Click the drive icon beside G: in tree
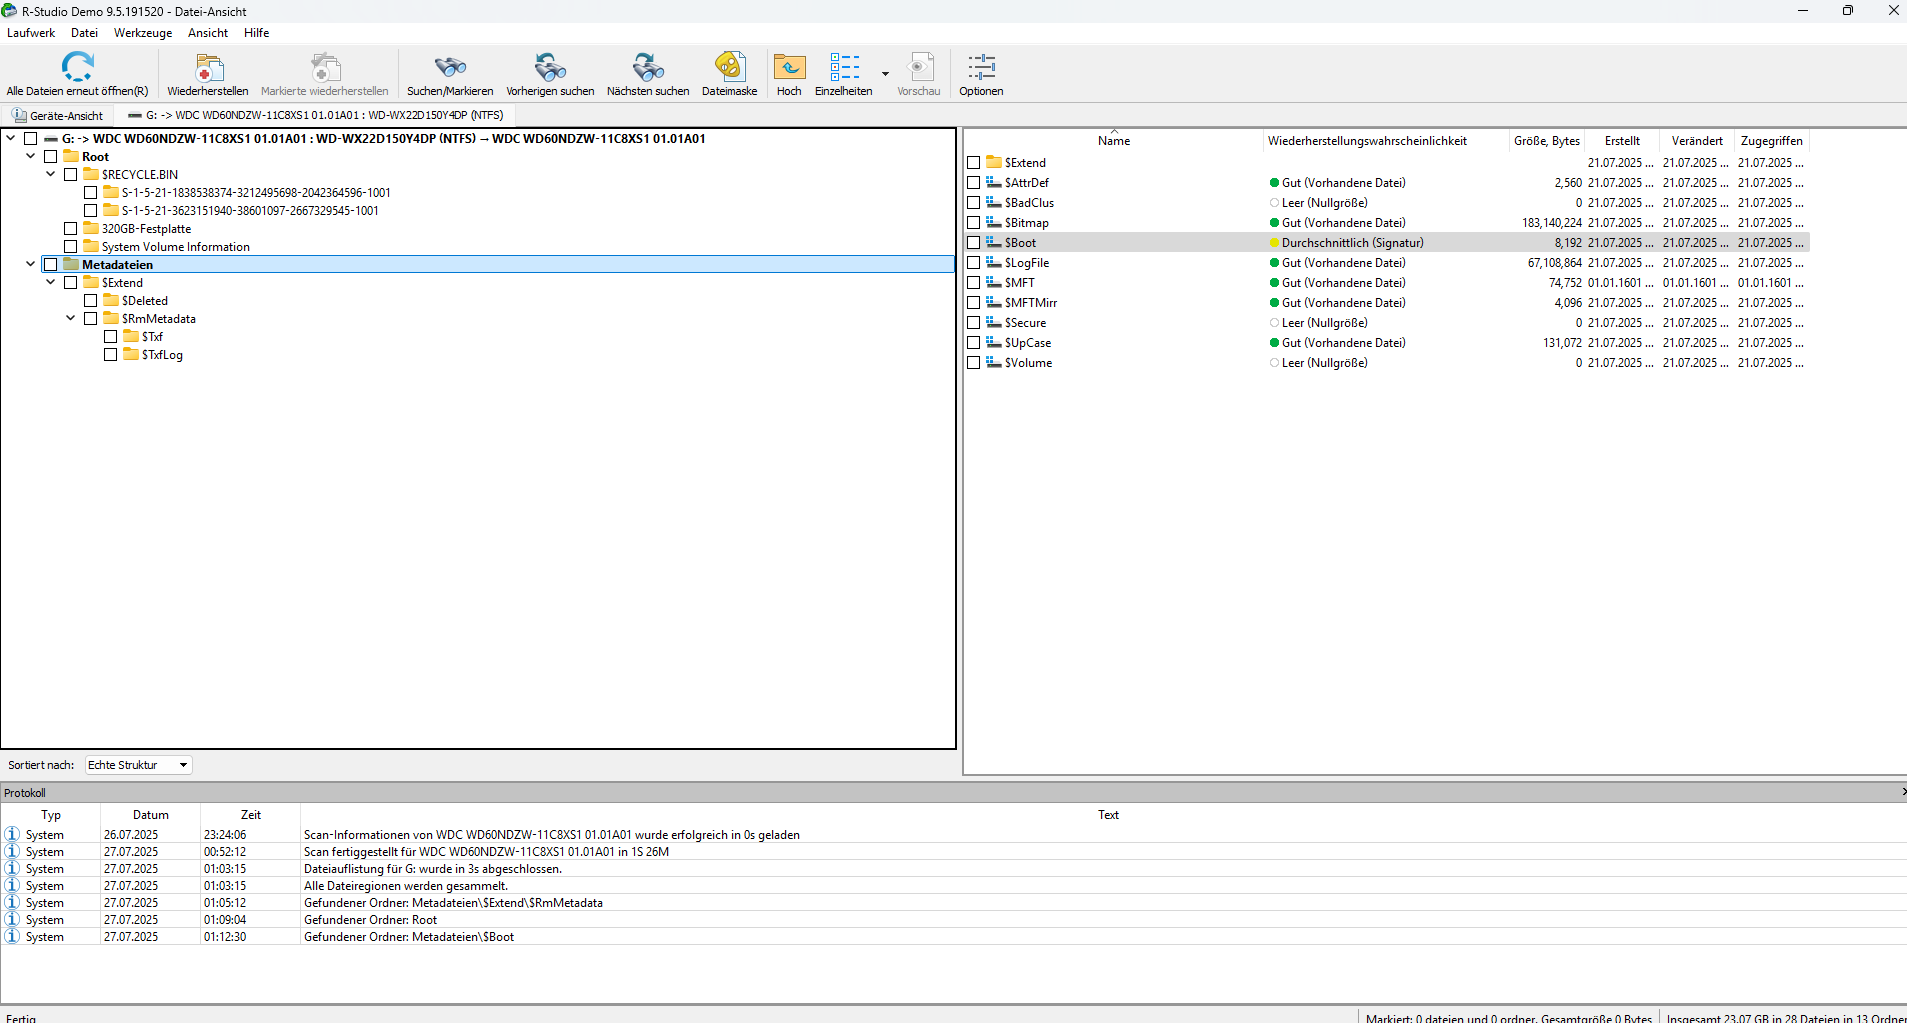 [51, 139]
